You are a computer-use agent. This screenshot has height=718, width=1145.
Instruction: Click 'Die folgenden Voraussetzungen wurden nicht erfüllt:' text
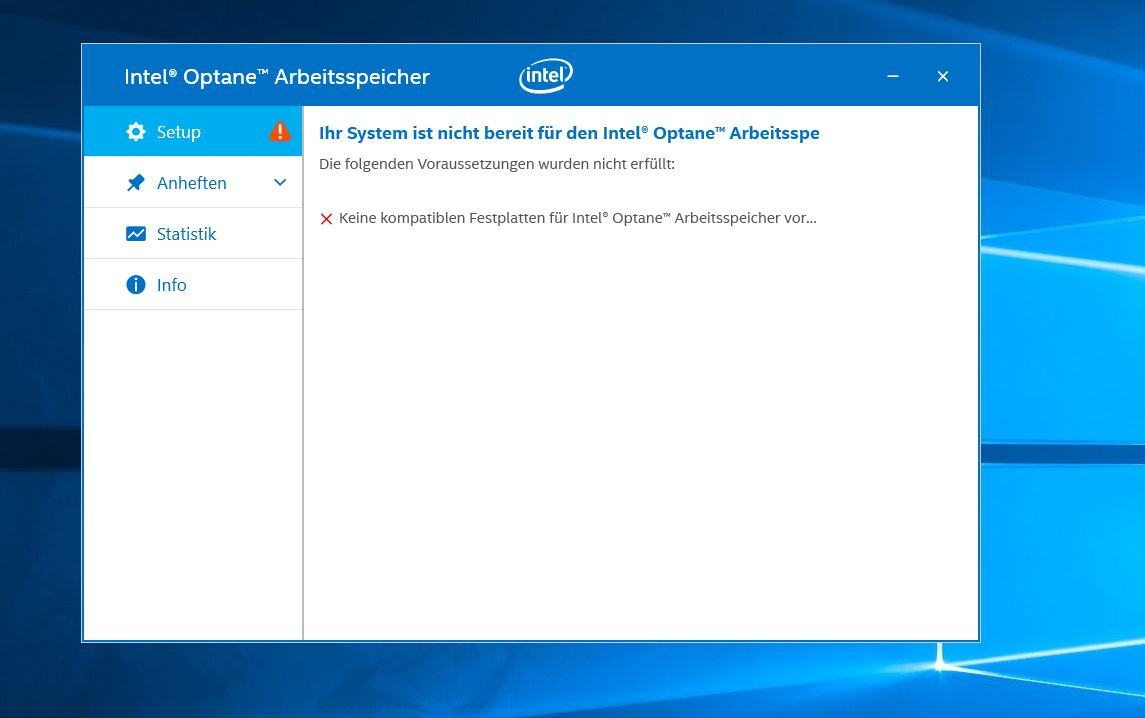497,164
